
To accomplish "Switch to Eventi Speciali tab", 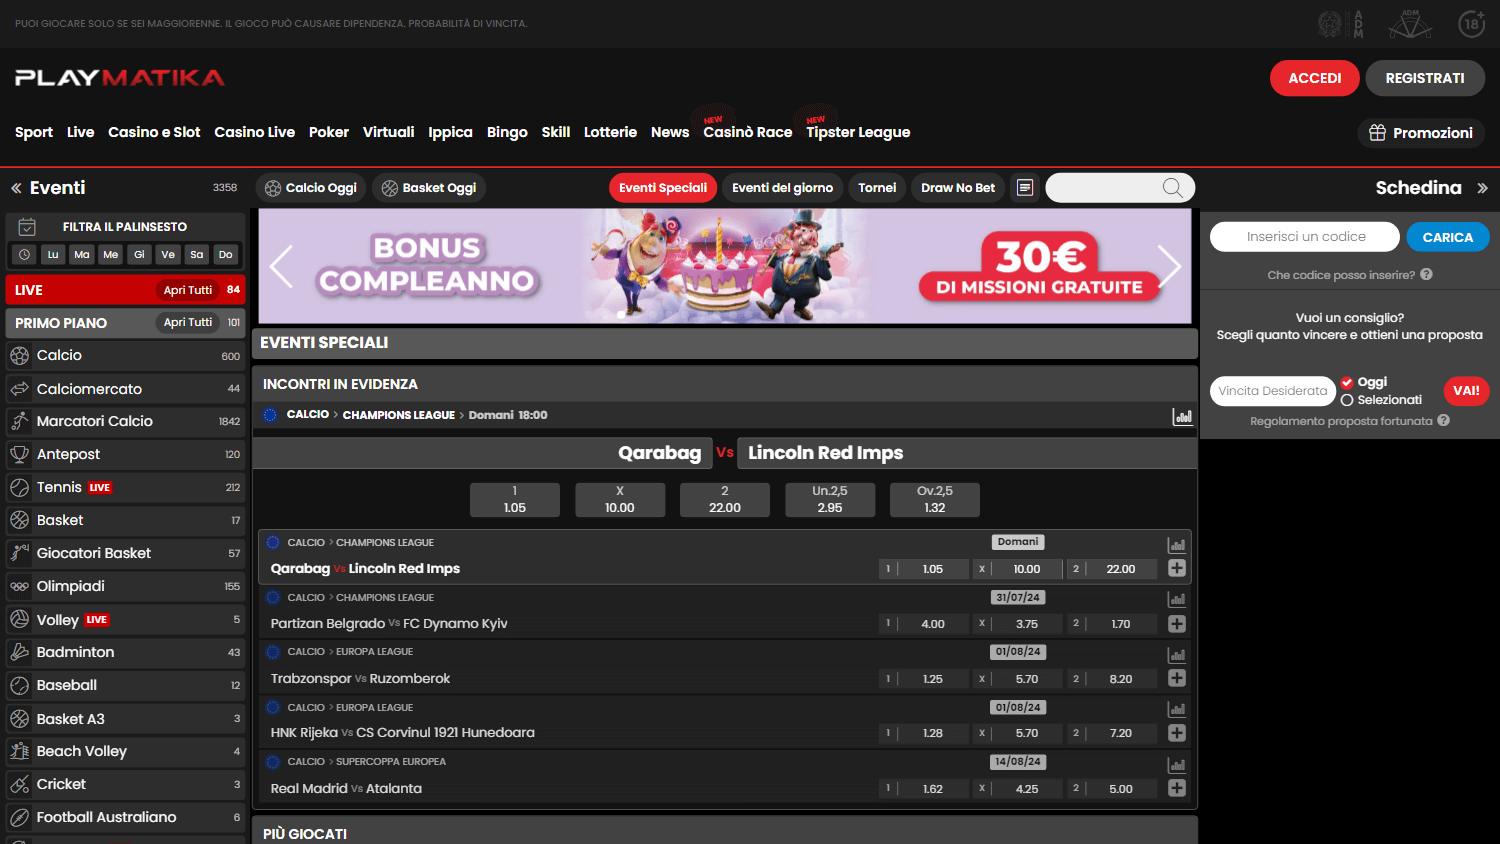I will [663, 188].
